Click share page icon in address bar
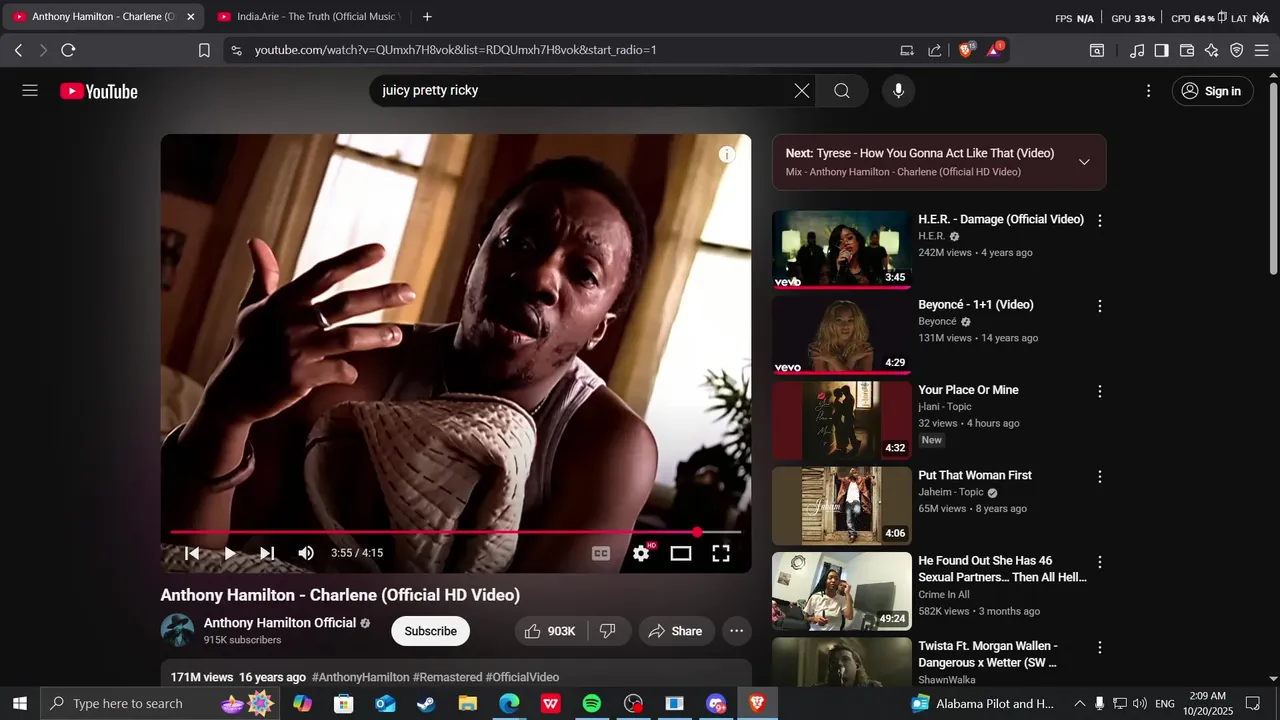Image resolution: width=1280 pixels, height=720 pixels. (x=935, y=50)
